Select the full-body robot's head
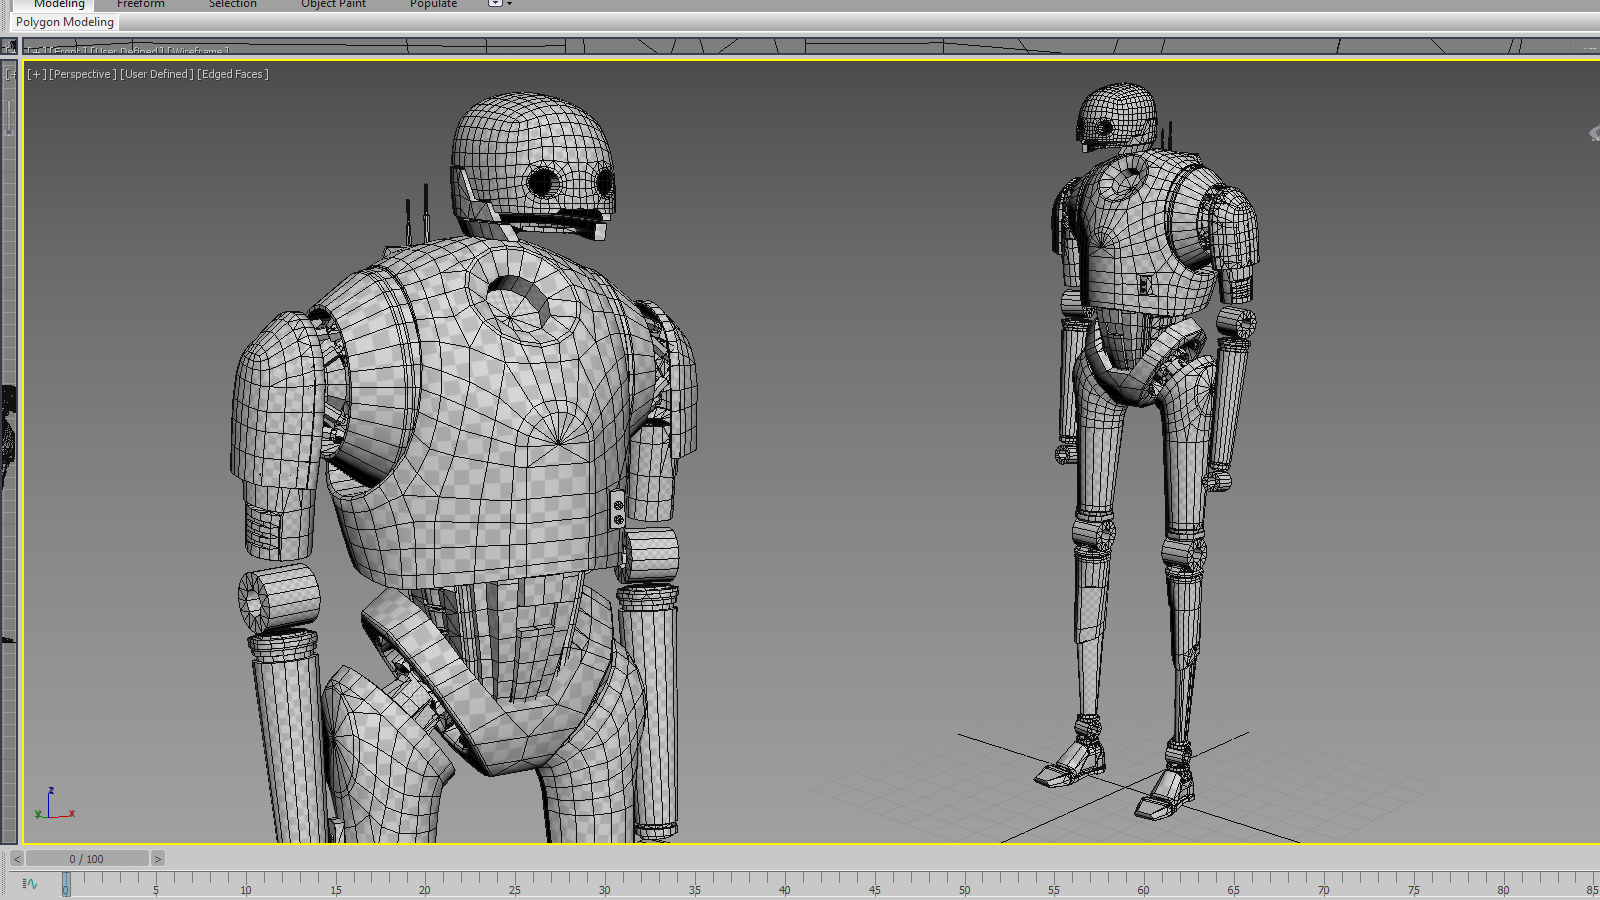This screenshot has height=900, width=1600. [x=1117, y=117]
